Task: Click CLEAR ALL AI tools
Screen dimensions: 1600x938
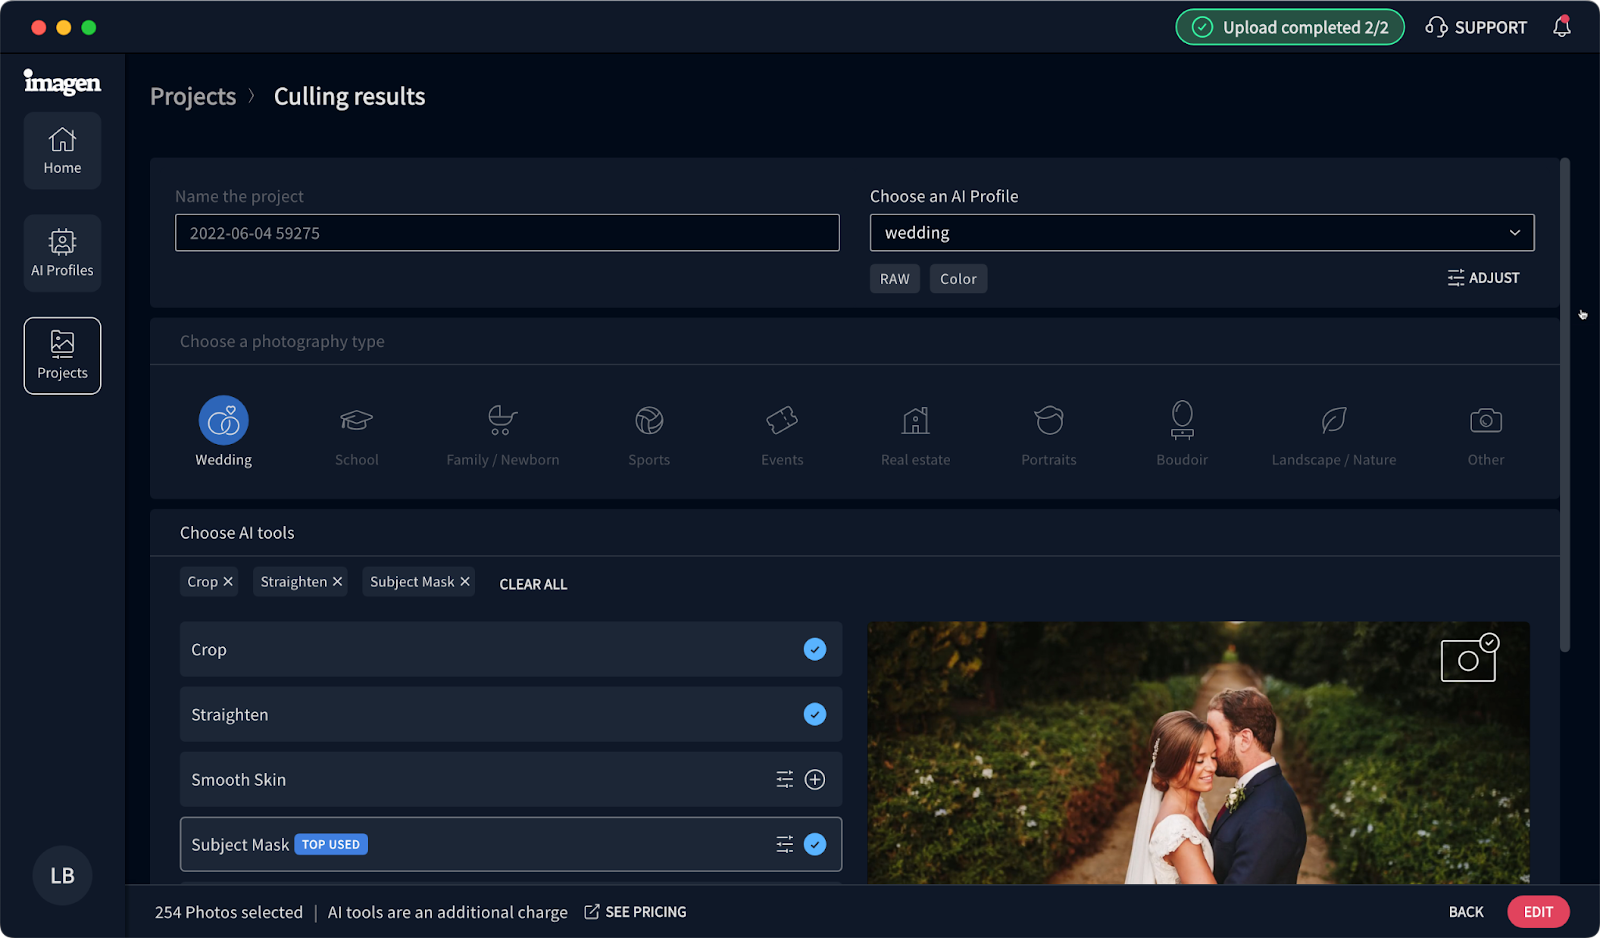Action: 533,584
